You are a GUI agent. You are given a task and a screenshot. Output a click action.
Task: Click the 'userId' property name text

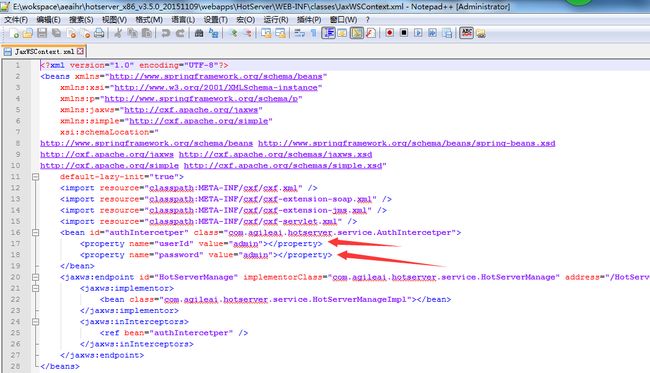click(174, 244)
